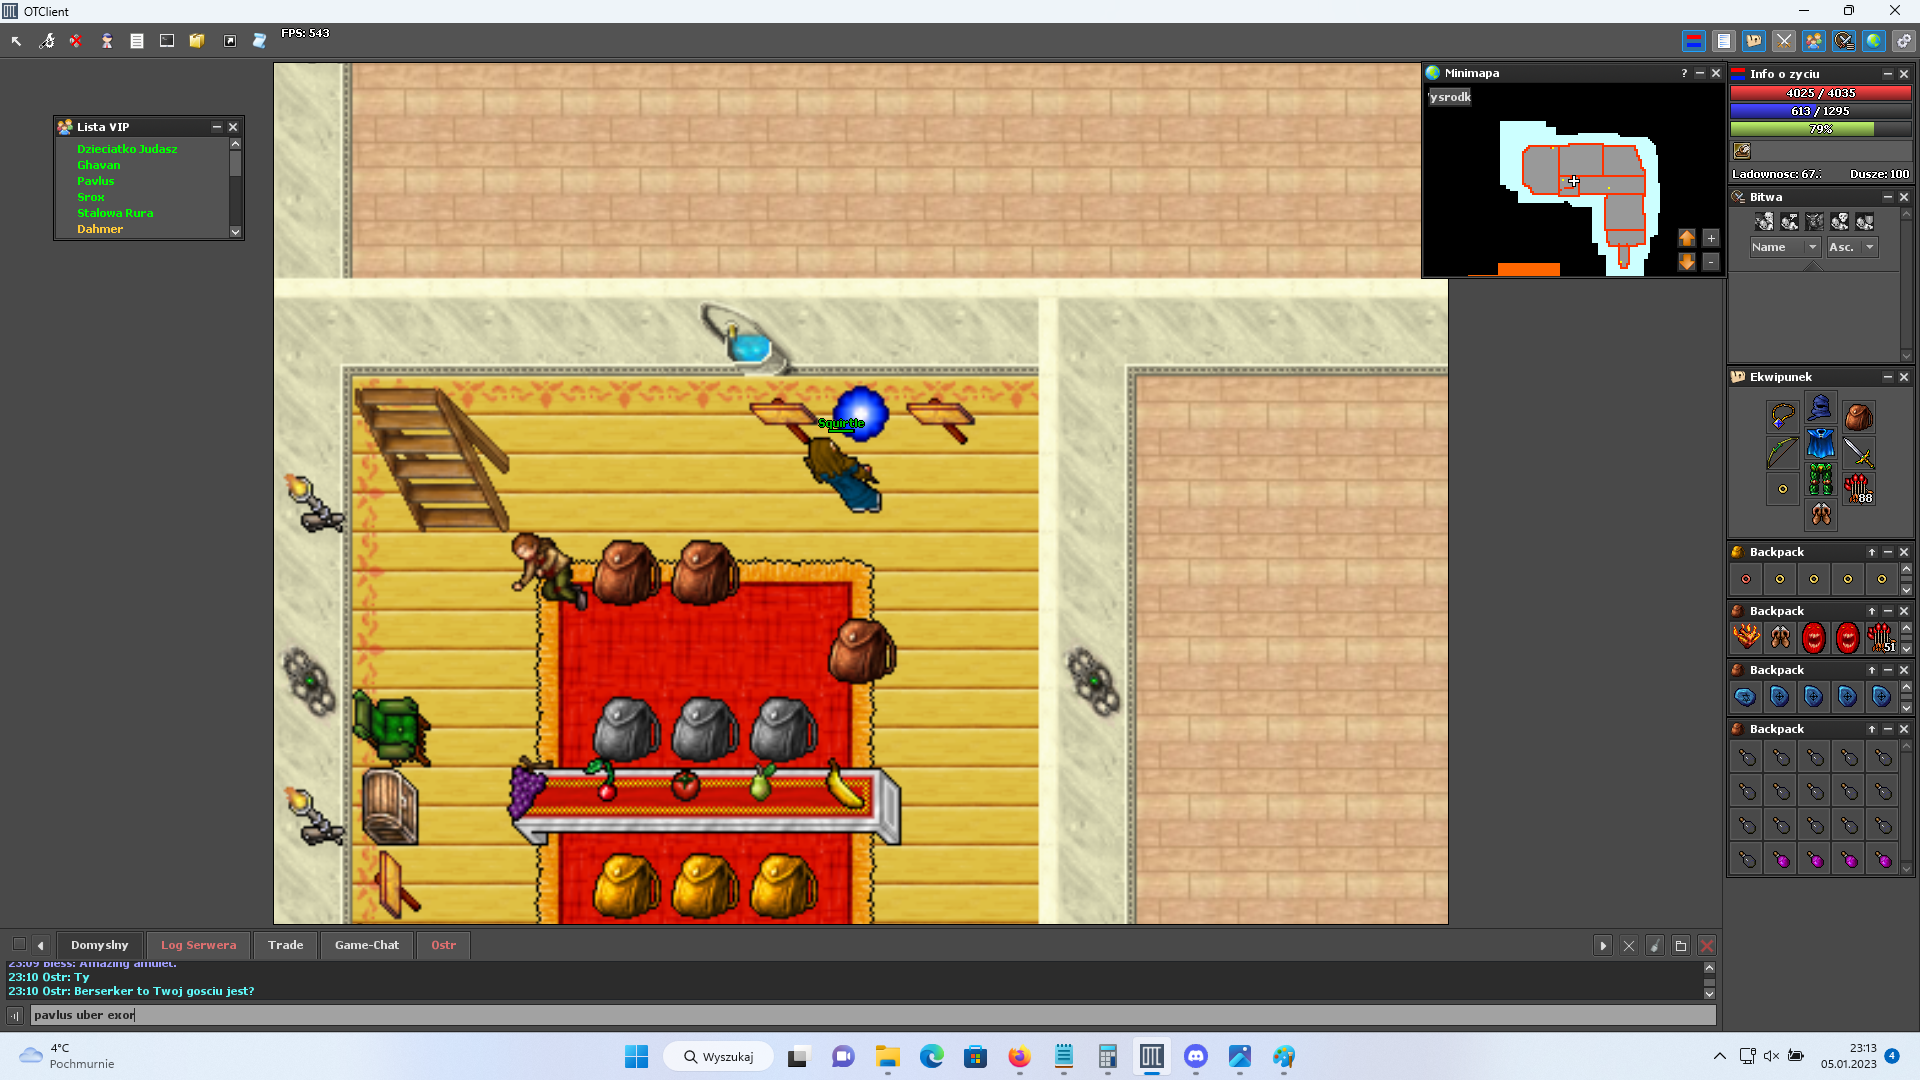Viewport: 1920px width, 1080px height.
Task: Open the character profile icon in top toolbar
Action: pyautogui.click(x=107, y=41)
